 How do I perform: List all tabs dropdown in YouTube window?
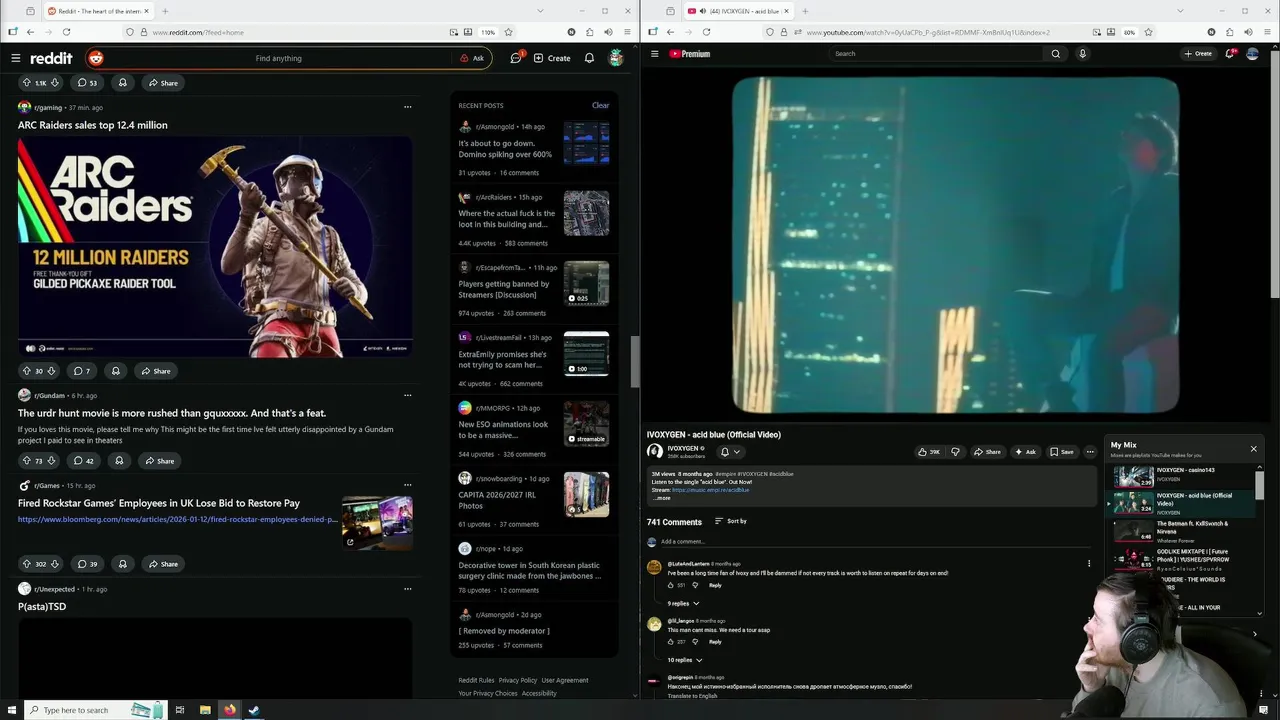click(x=1179, y=11)
